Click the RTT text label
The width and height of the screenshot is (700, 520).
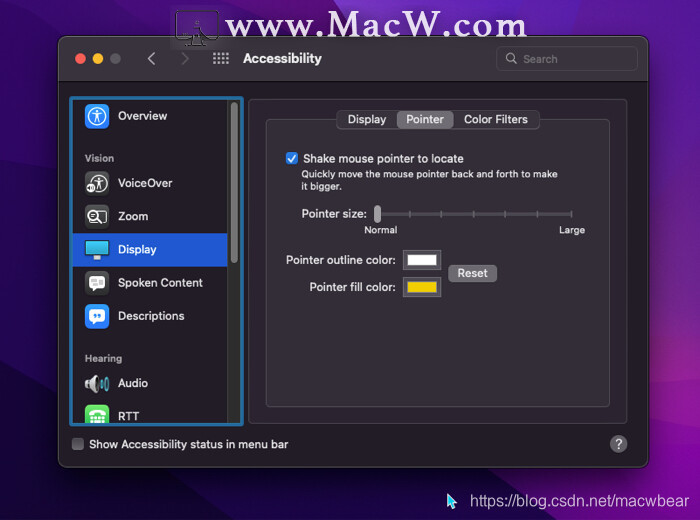click(129, 416)
